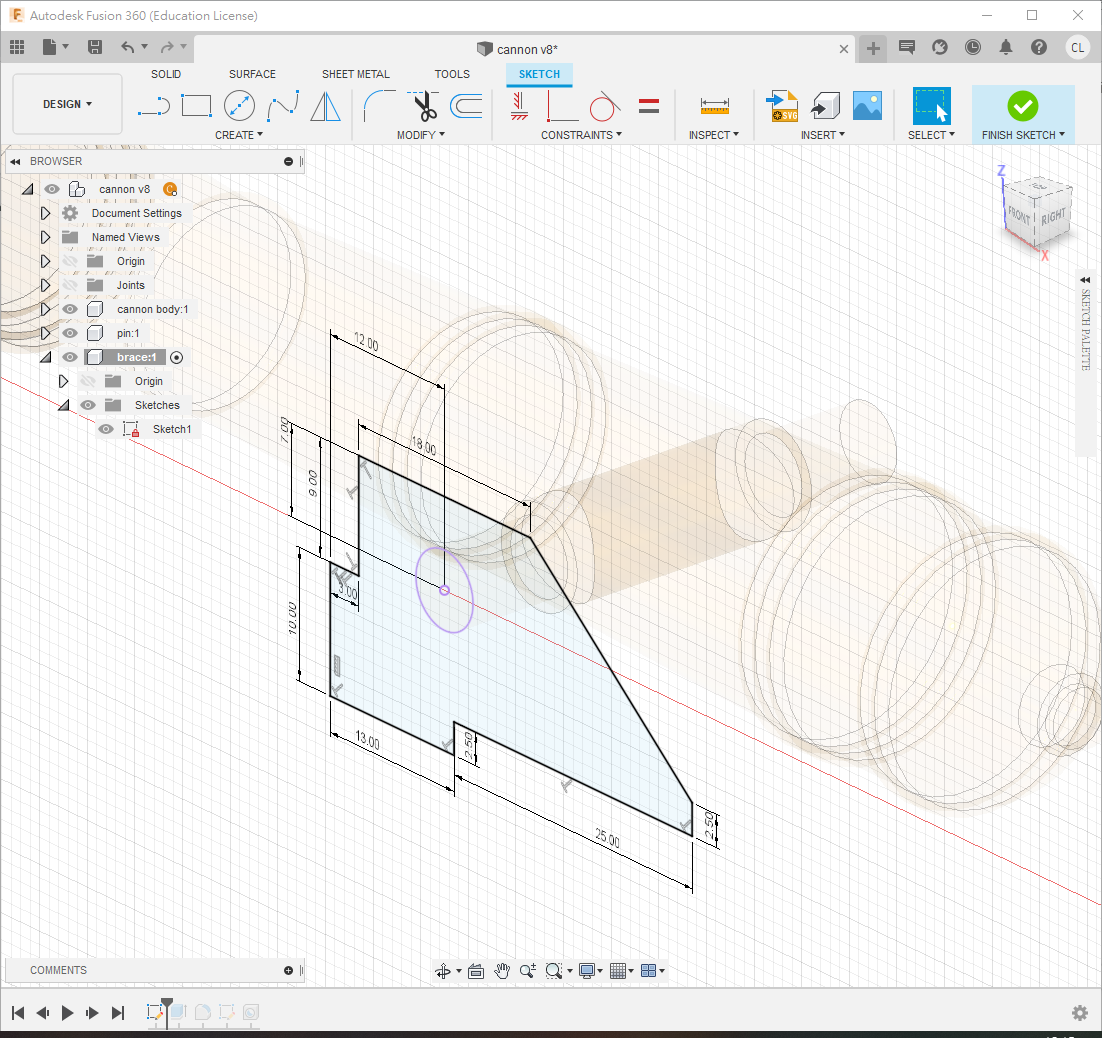Hide the cannon body:1 component
This screenshot has height=1038, width=1102.
(x=70, y=309)
